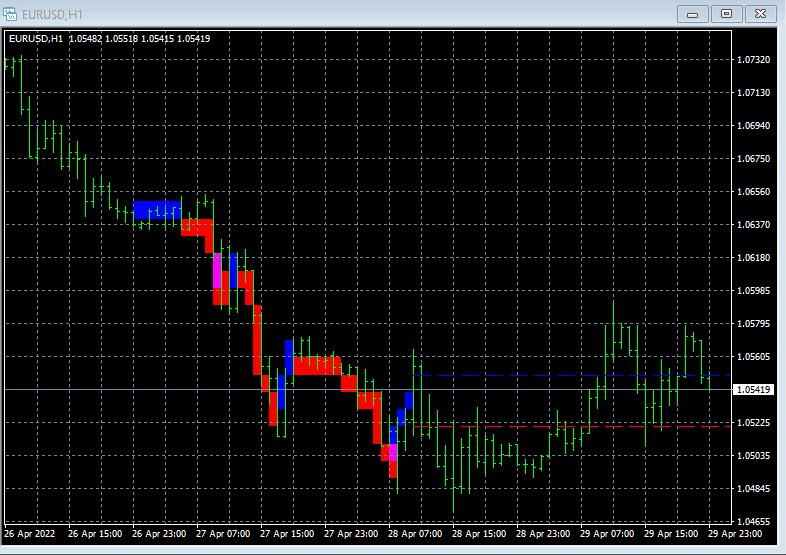Click the wide blue rectangle near 1.06370
This screenshot has width=786, height=555.
[157, 210]
